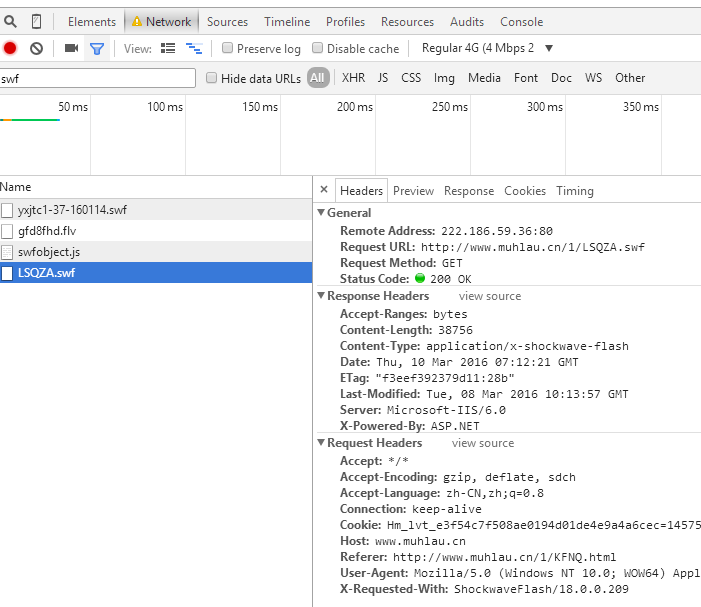Click the magnifier inspect element icon
701x607 pixels.
tap(10, 21)
